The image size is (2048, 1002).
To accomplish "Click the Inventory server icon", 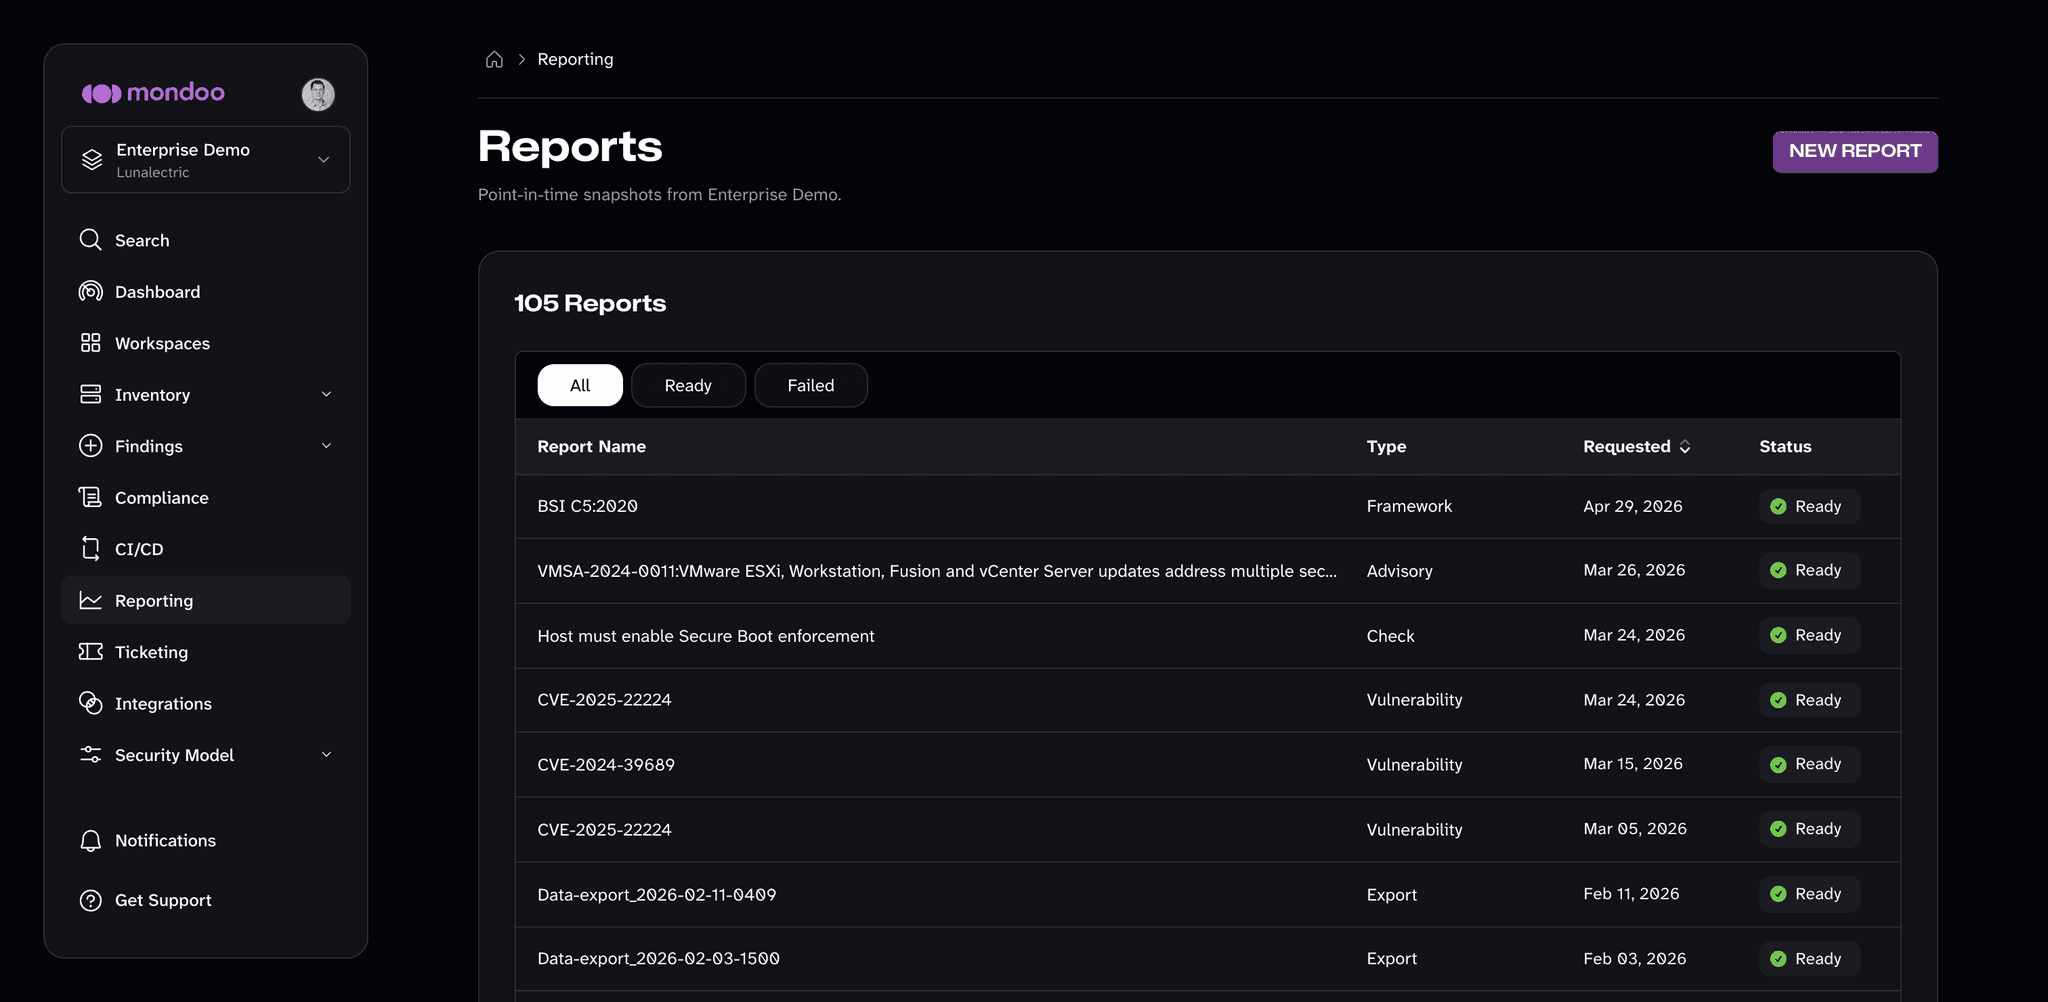I will pyautogui.click(x=90, y=394).
